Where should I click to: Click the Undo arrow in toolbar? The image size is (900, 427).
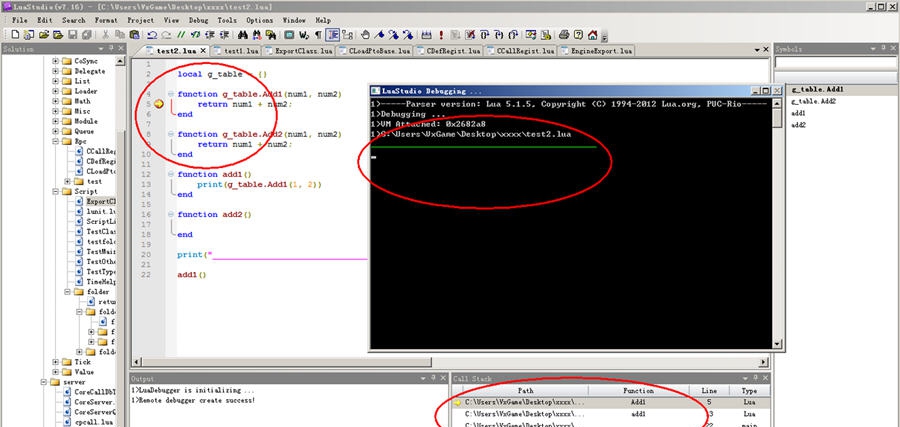(151, 33)
